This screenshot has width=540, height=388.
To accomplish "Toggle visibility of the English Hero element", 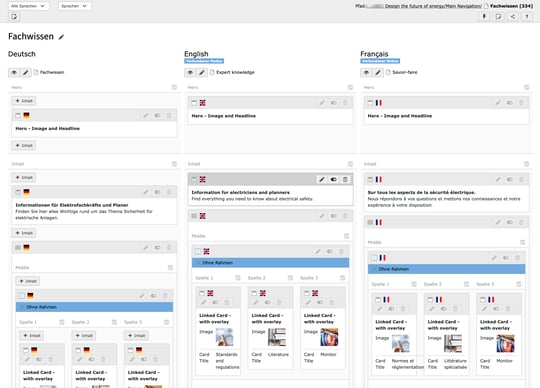I will [x=333, y=103].
